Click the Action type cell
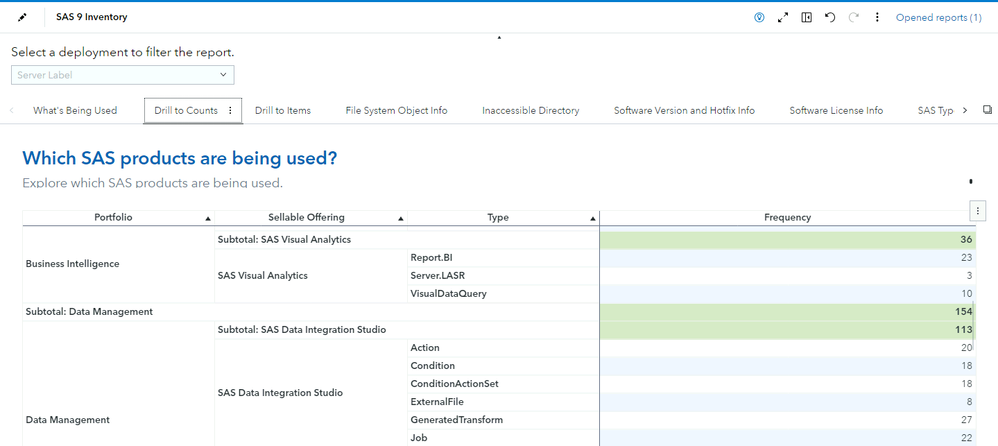 click(x=503, y=347)
